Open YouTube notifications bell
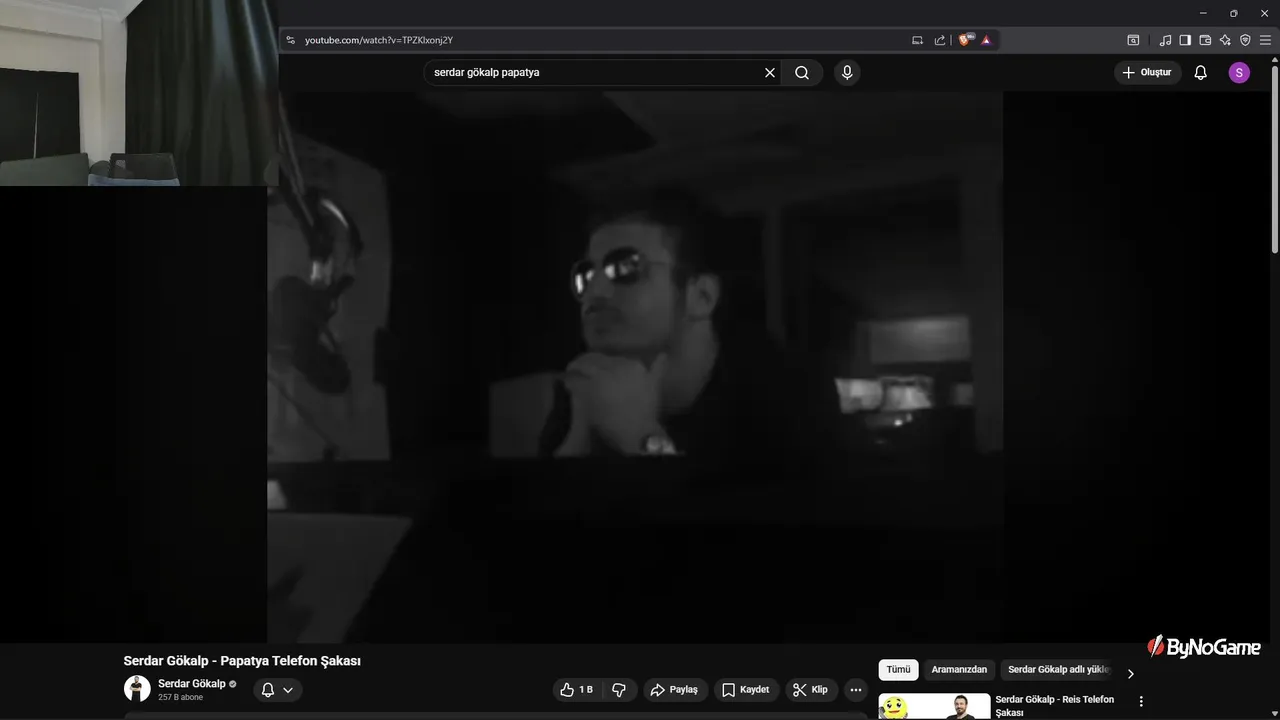Viewport: 1280px width, 720px height. (x=1201, y=73)
